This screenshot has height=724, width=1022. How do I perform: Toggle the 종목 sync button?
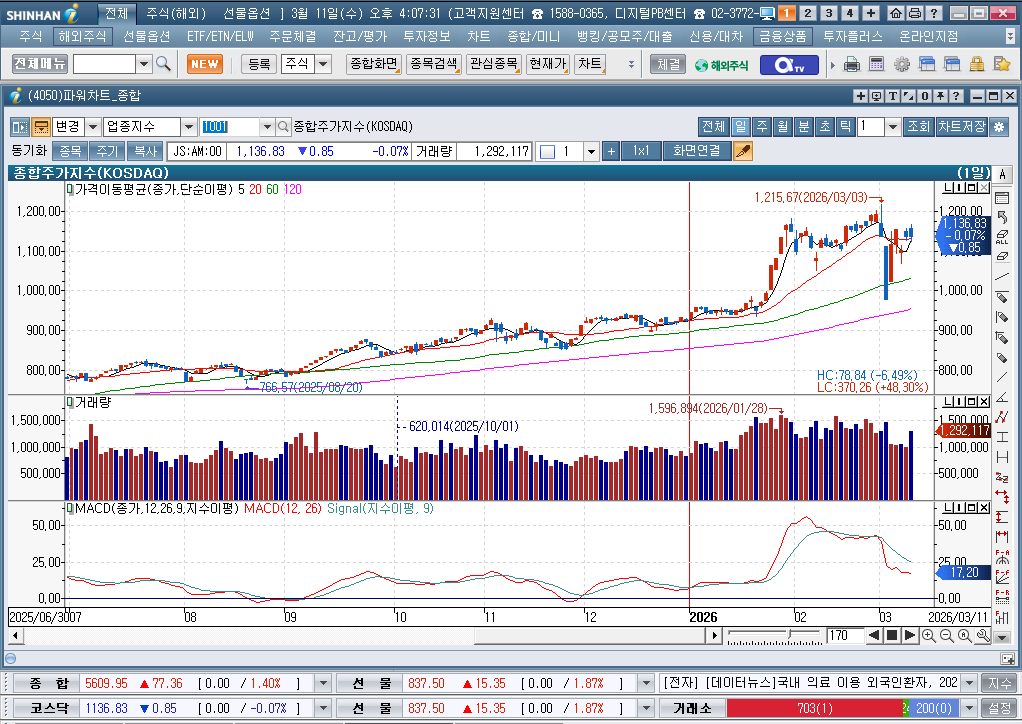tap(70, 151)
